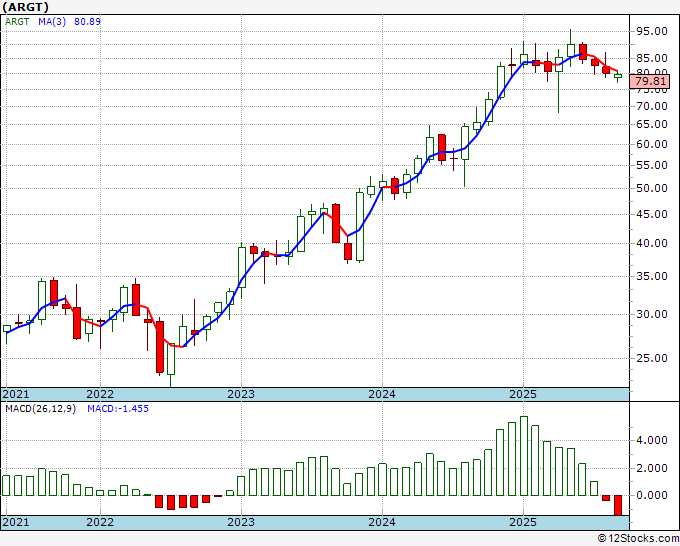The width and height of the screenshot is (680, 546).
Task: Click the 2022 label on MACD axis
Action: click(x=100, y=522)
